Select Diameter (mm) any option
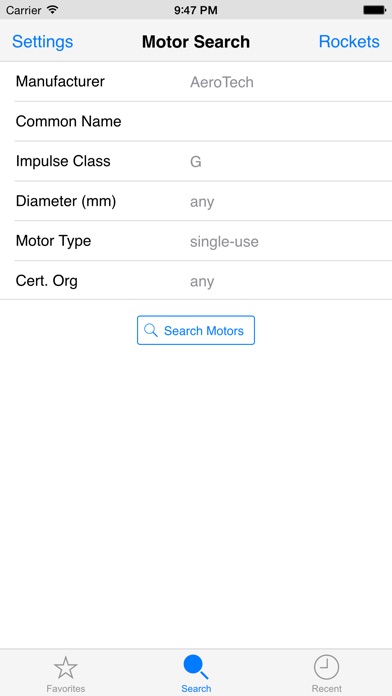 [202, 202]
